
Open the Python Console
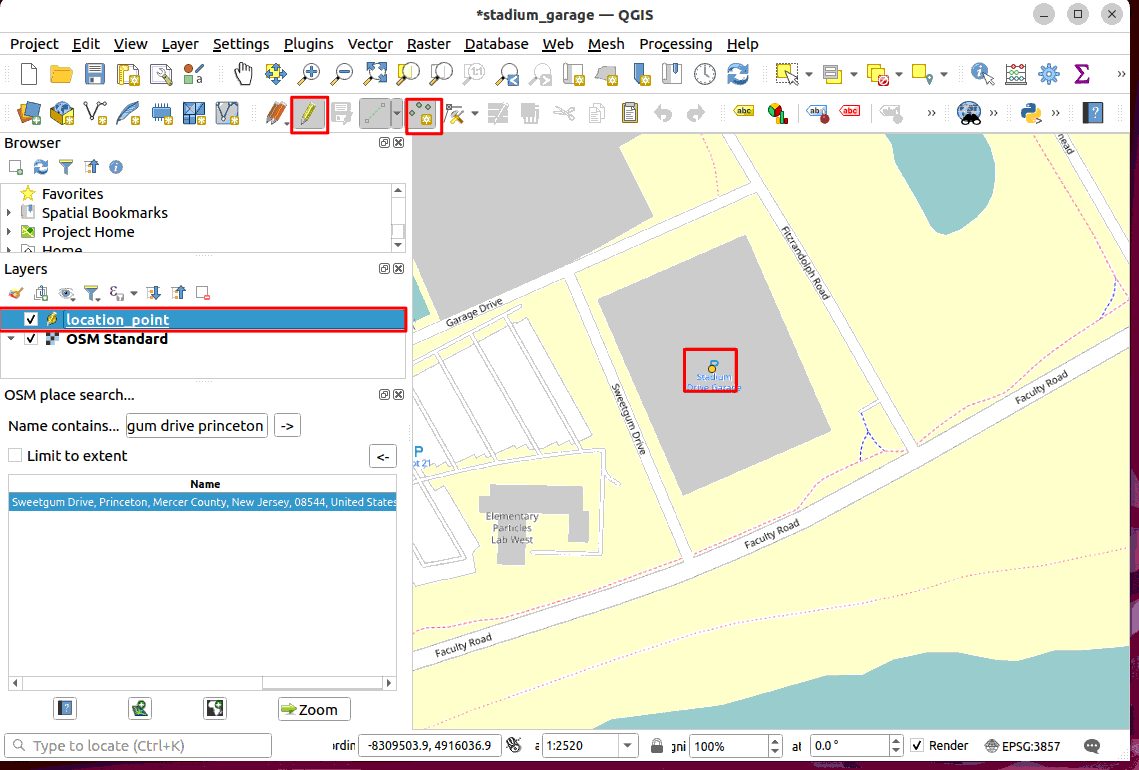pos(1031,114)
